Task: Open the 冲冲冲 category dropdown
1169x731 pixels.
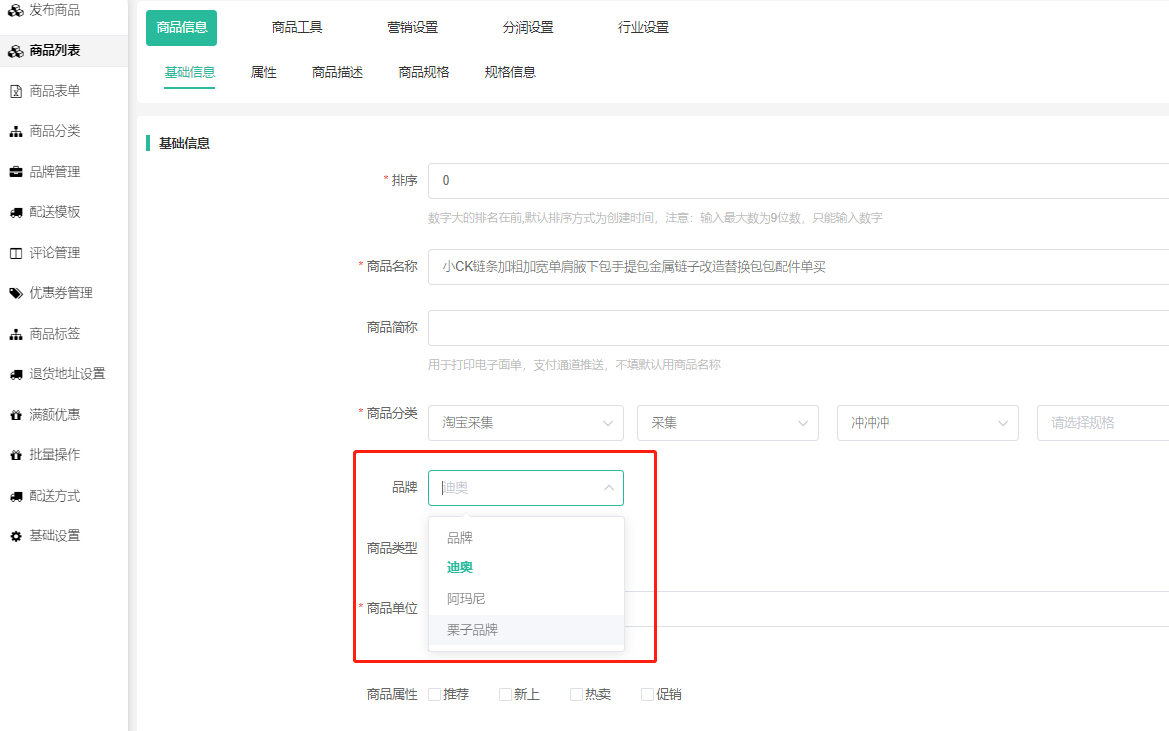Action: pos(926,423)
